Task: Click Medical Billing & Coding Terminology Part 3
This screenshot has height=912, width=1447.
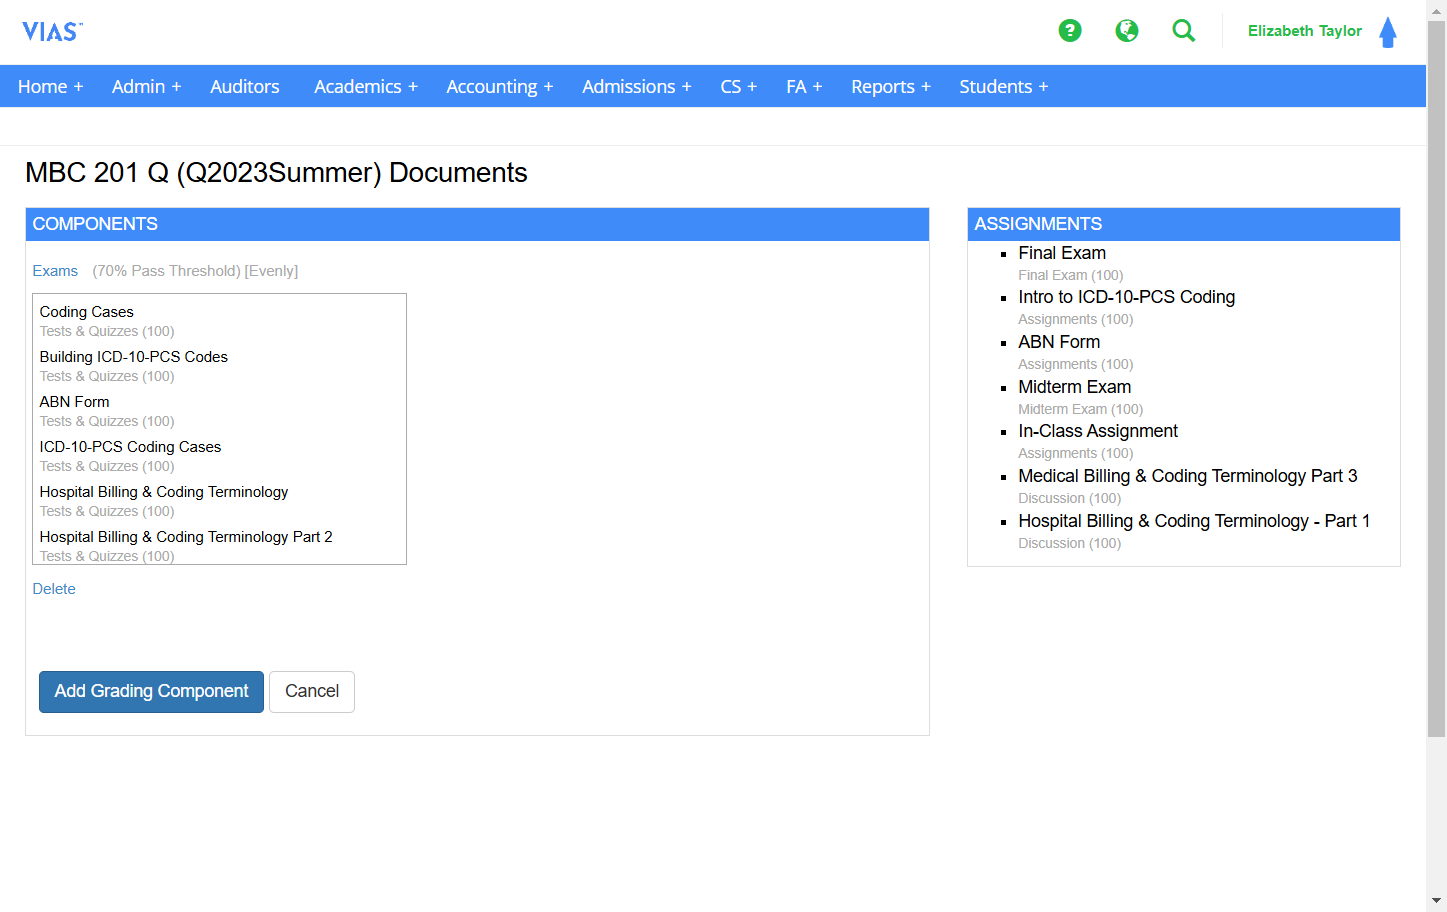Action: (1188, 476)
